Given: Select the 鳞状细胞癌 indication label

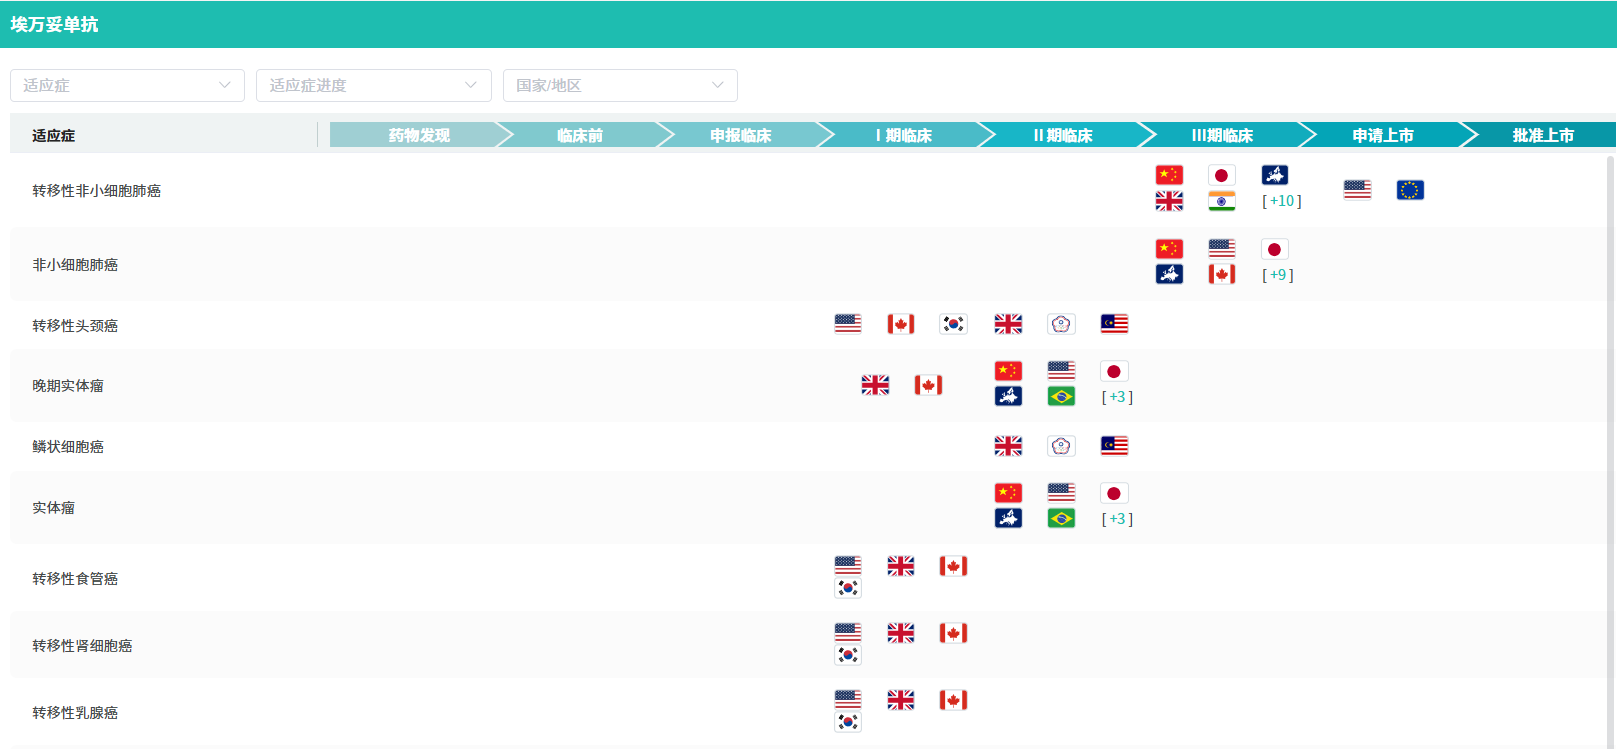Looking at the screenshot, I should 68,447.
